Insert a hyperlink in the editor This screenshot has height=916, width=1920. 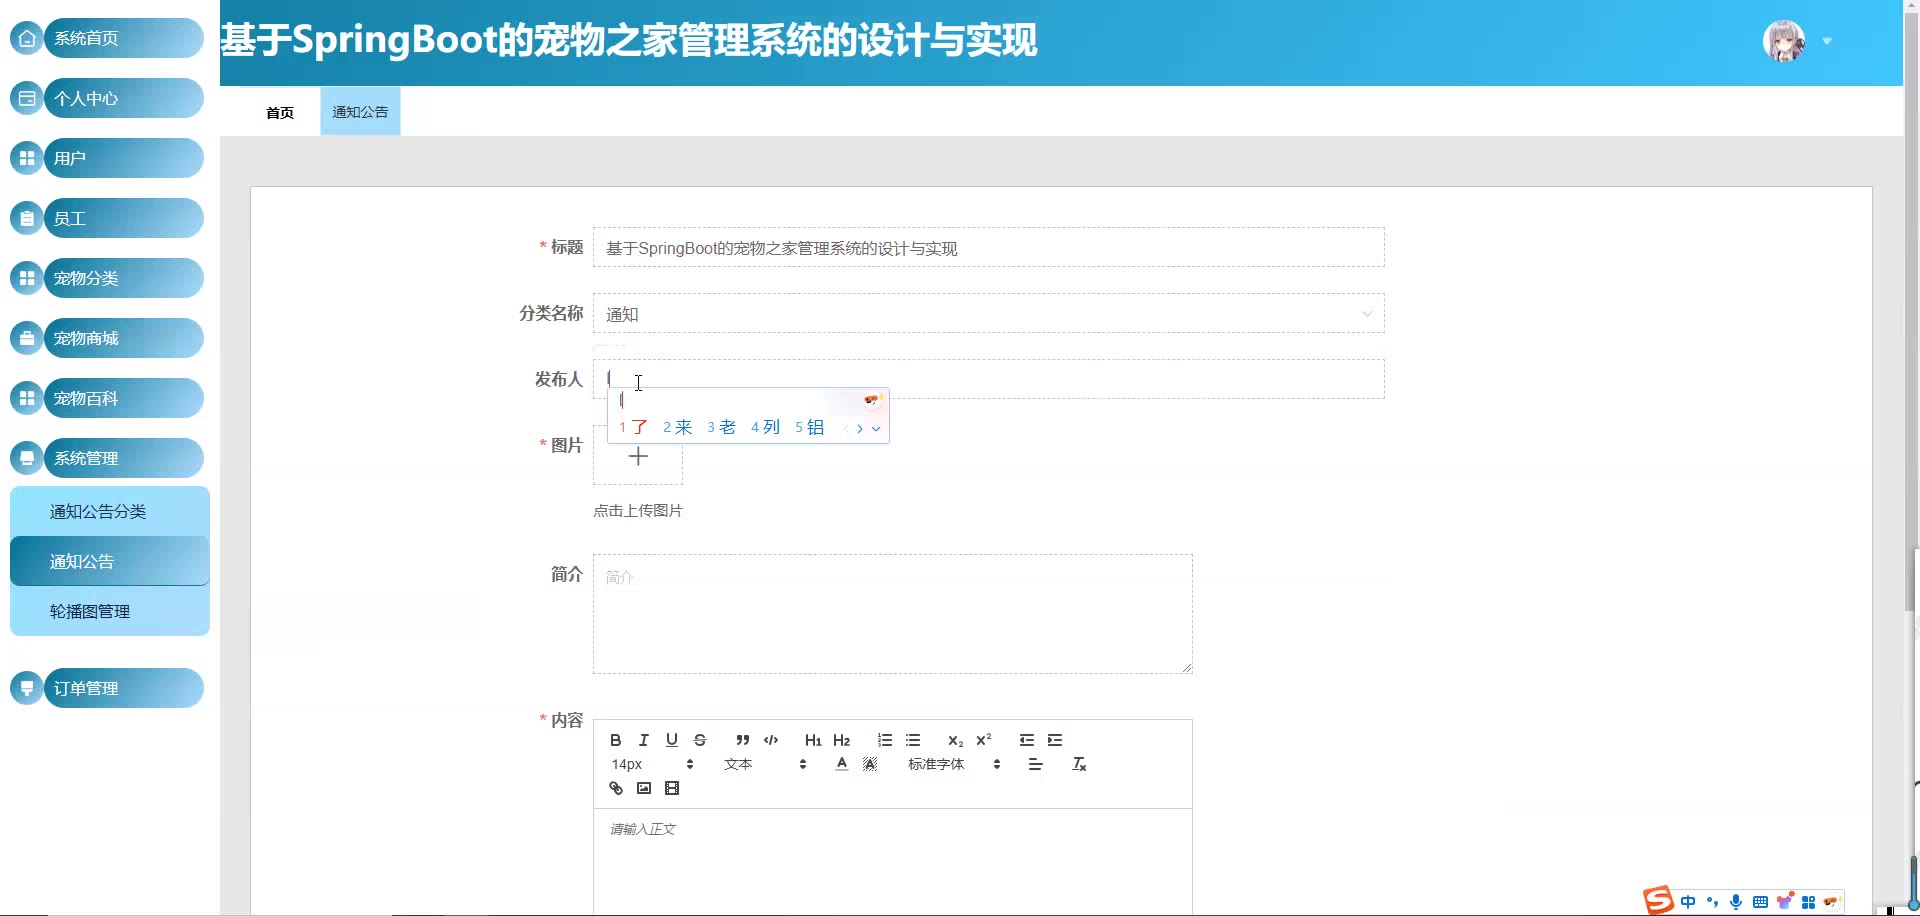point(616,788)
